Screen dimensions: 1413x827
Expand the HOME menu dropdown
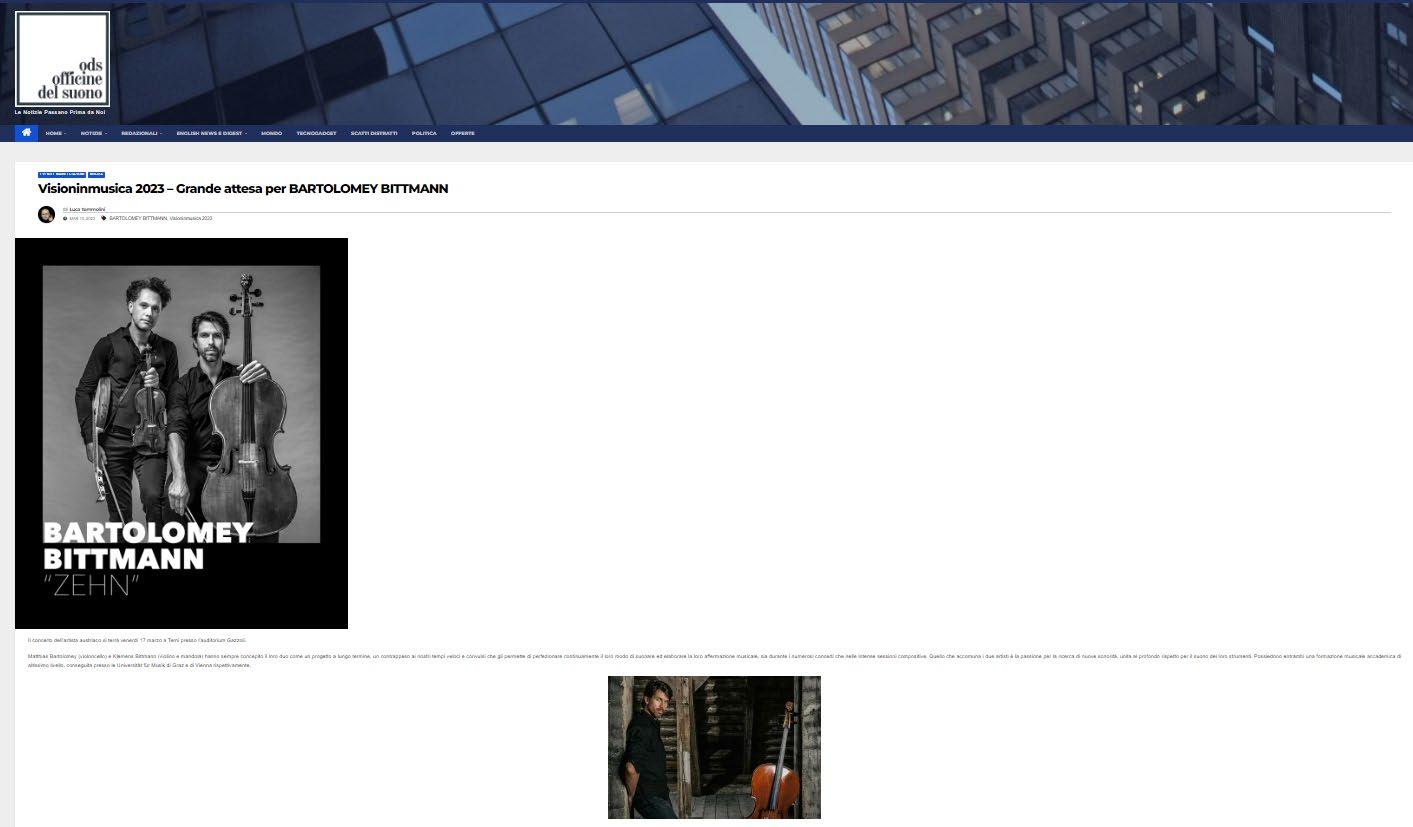point(55,133)
